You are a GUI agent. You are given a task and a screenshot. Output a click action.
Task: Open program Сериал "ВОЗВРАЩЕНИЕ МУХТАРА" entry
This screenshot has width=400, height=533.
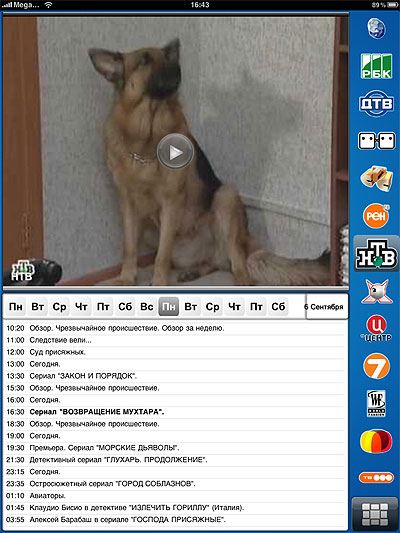pos(175,412)
